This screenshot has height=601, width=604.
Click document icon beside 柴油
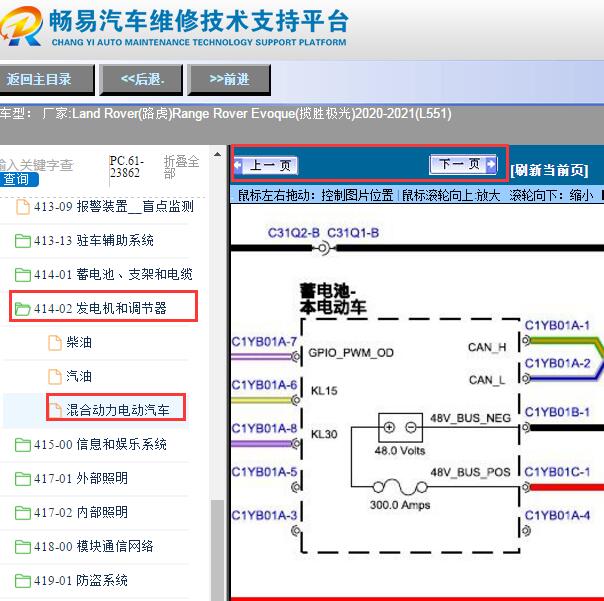(55, 343)
